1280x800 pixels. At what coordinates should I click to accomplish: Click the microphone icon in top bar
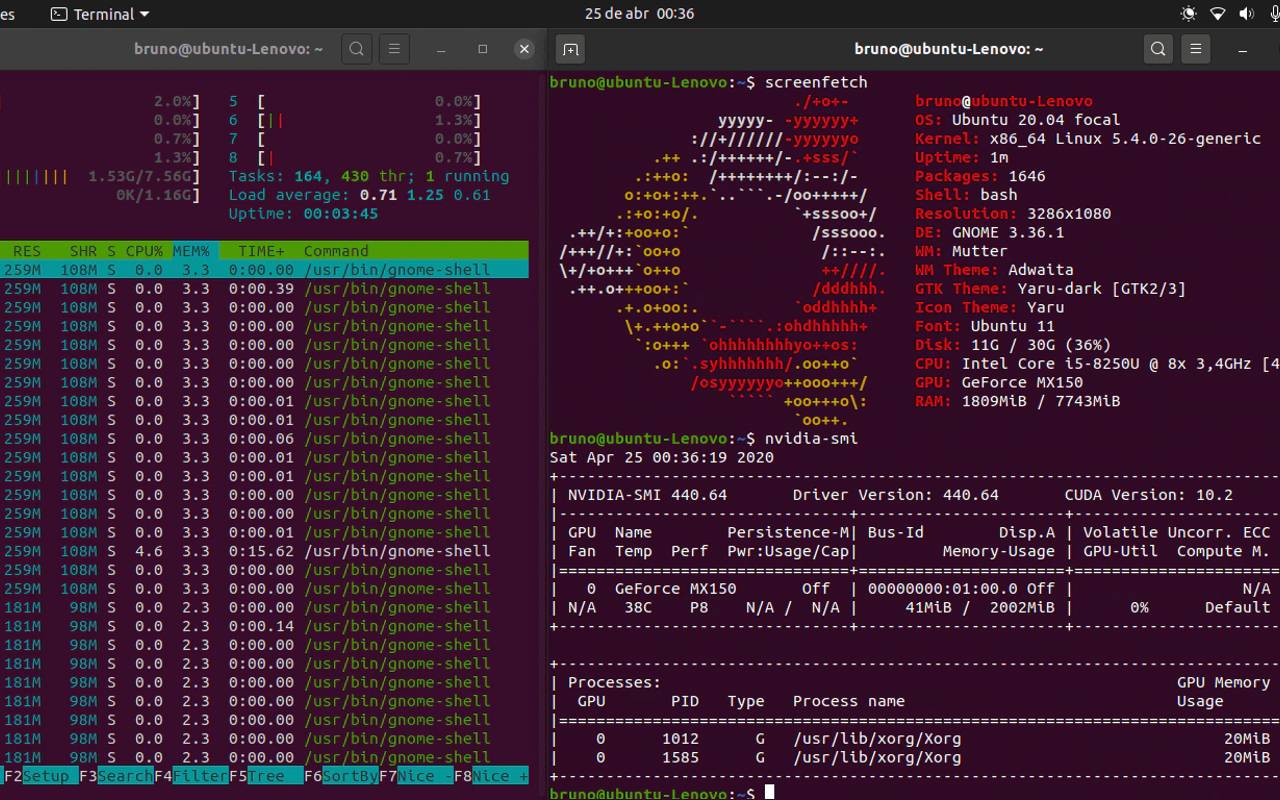coord(1274,14)
